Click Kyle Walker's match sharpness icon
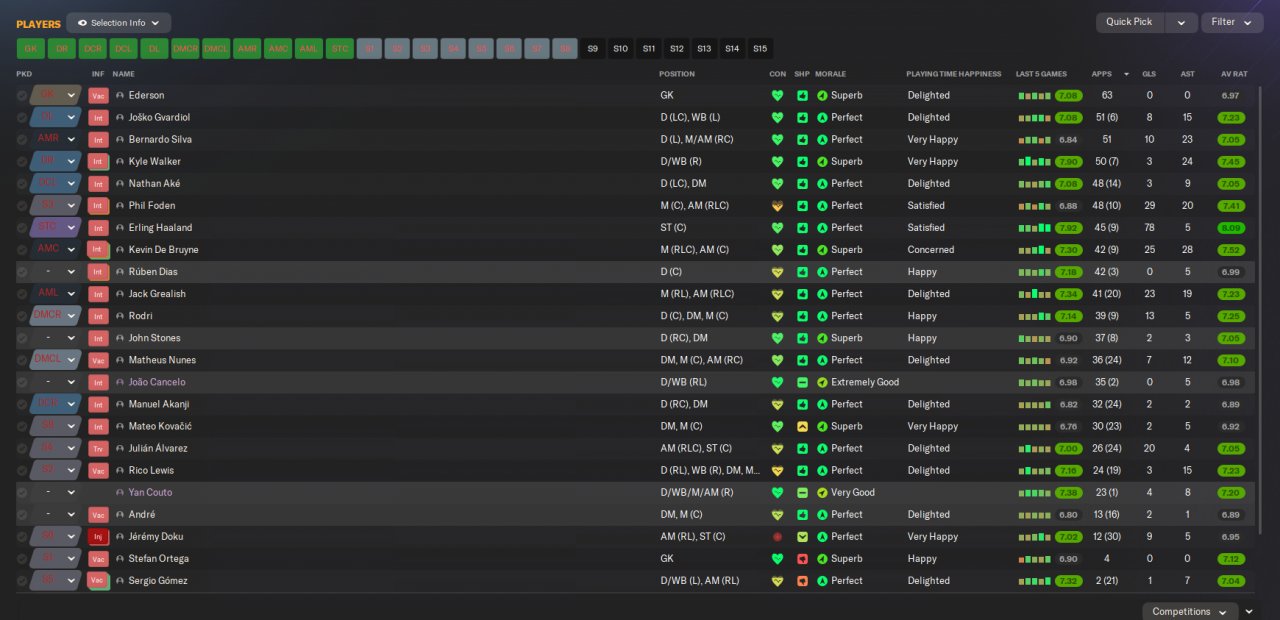 802,162
